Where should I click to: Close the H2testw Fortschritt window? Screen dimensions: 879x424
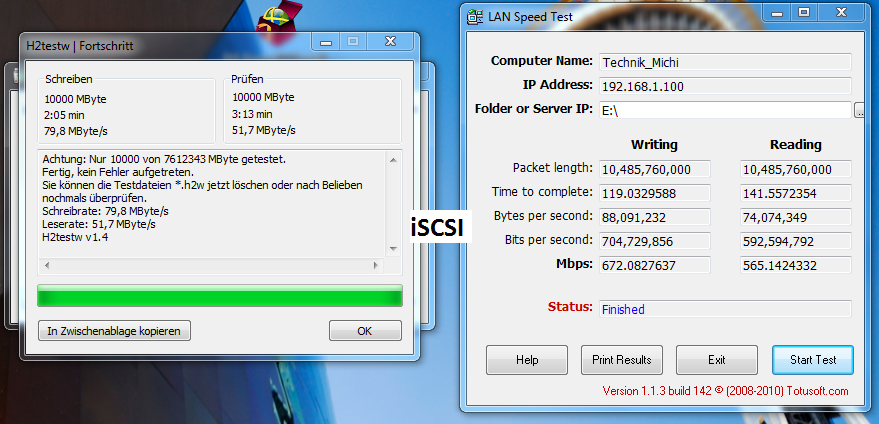coord(391,42)
